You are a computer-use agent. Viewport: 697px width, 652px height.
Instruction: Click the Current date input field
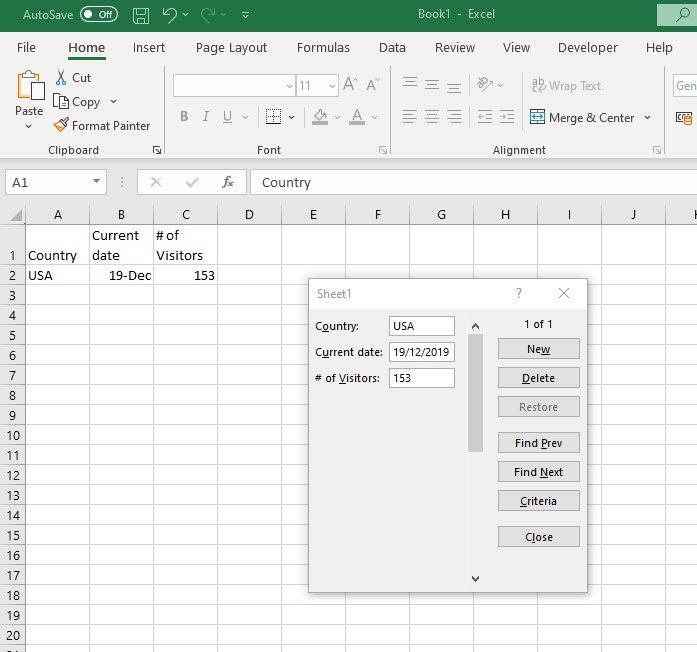(422, 352)
